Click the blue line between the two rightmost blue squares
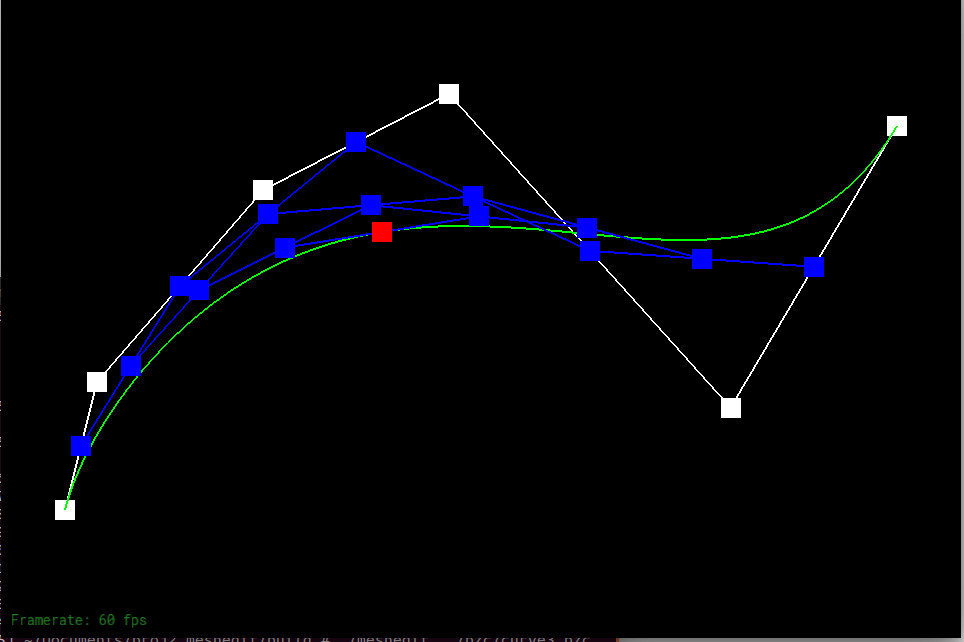This screenshot has height=642, width=964. [757, 263]
